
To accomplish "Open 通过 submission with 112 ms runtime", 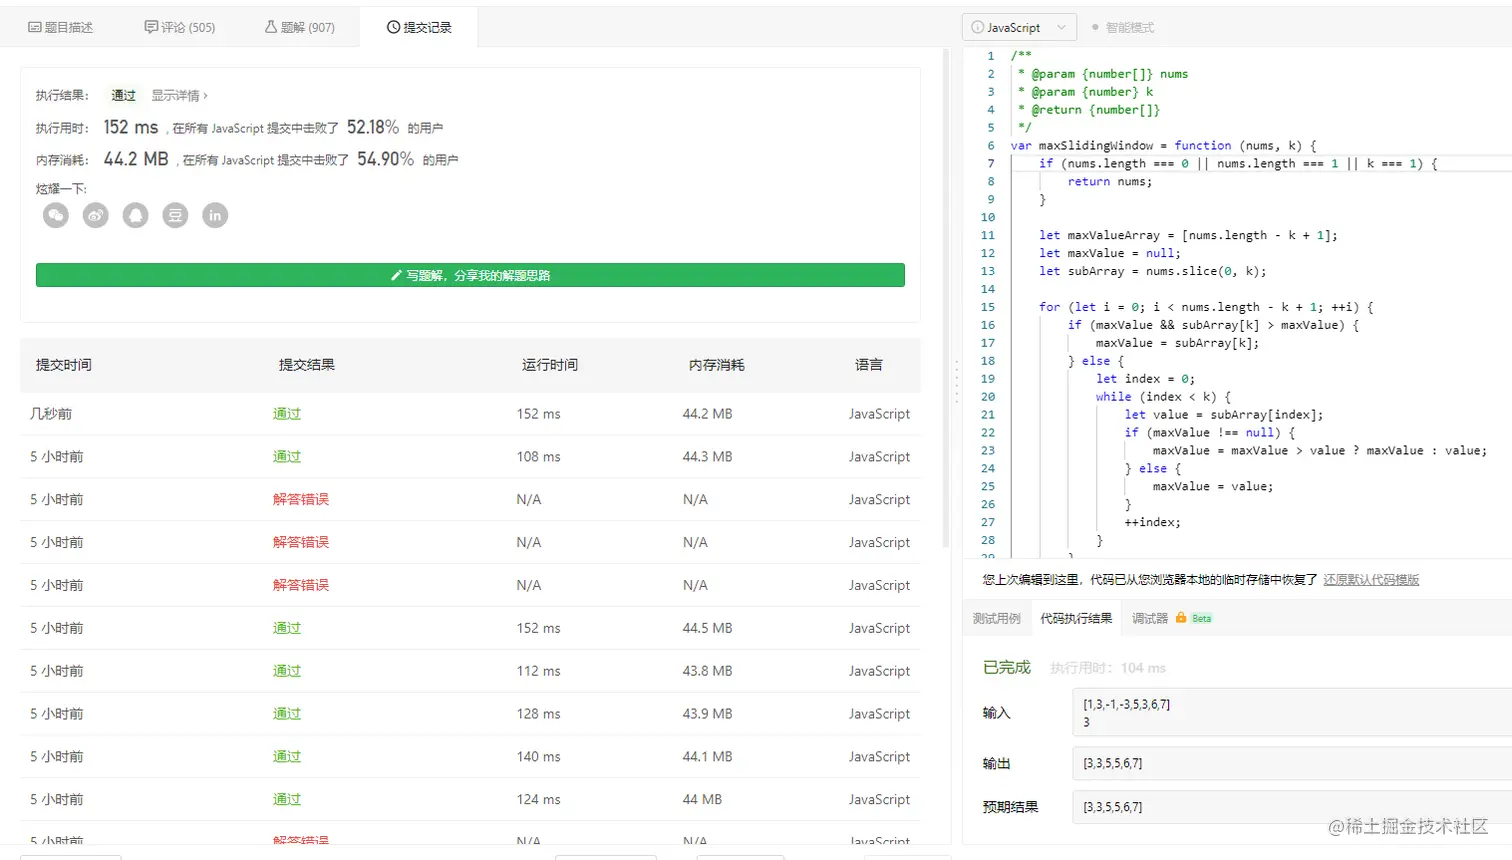I will (x=287, y=671).
